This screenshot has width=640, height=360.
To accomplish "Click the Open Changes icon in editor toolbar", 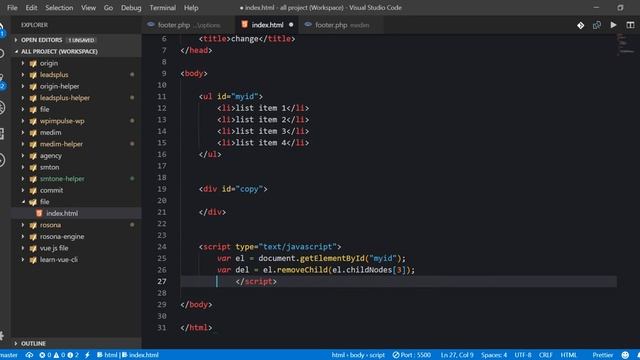I will (597, 25).
